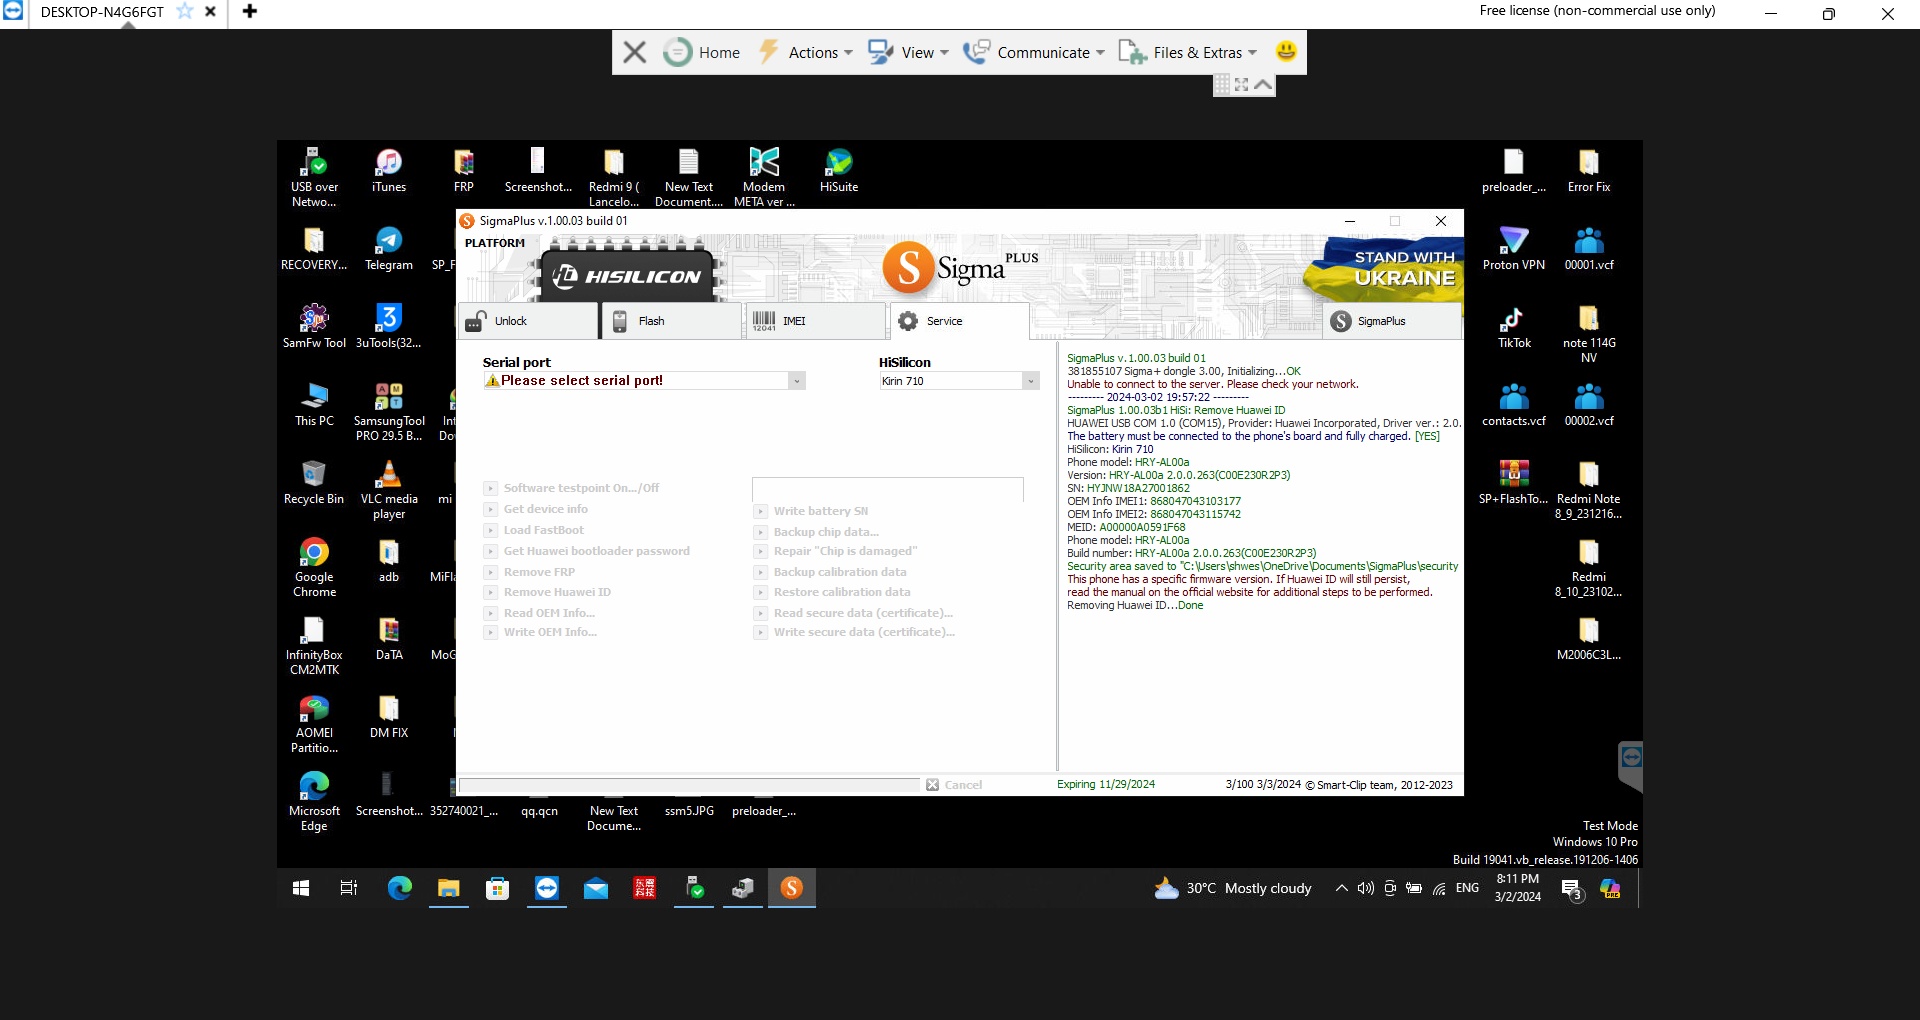
Task: Open Telegram desktop icon
Action: click(389, 248)
